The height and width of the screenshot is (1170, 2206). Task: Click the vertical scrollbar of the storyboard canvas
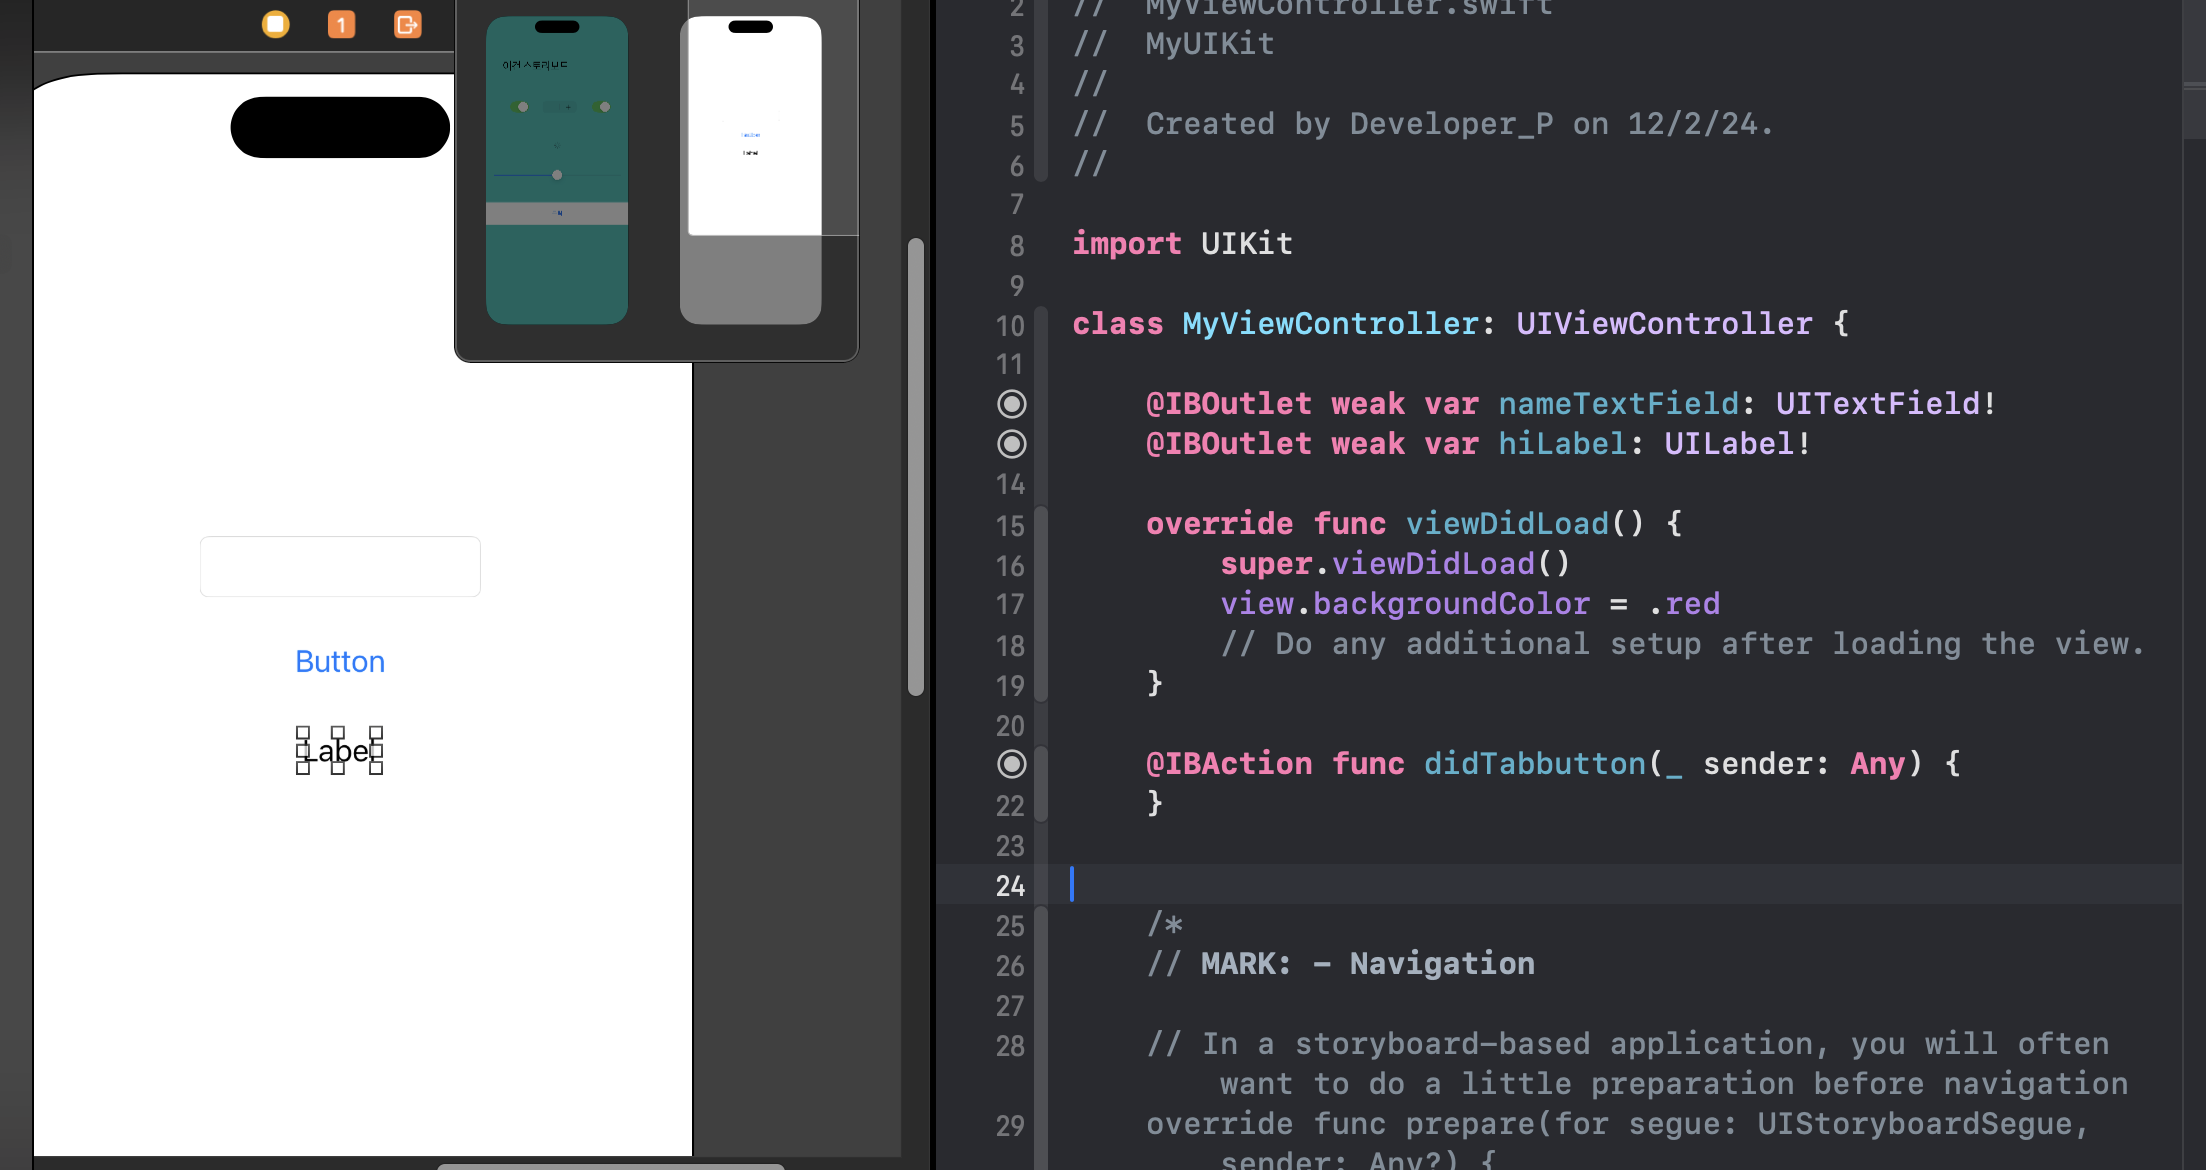click(x=915, y=466)
